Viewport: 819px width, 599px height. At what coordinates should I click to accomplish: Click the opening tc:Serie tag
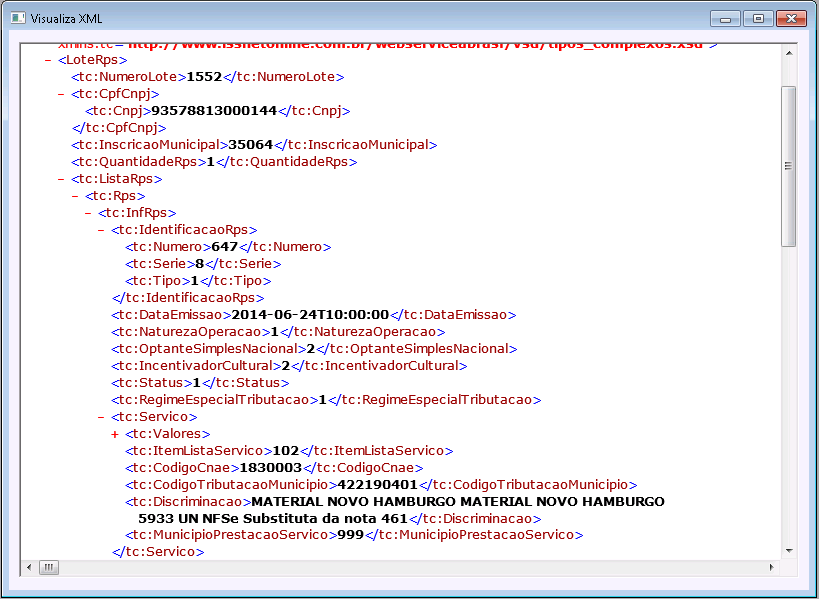[160, 264]
